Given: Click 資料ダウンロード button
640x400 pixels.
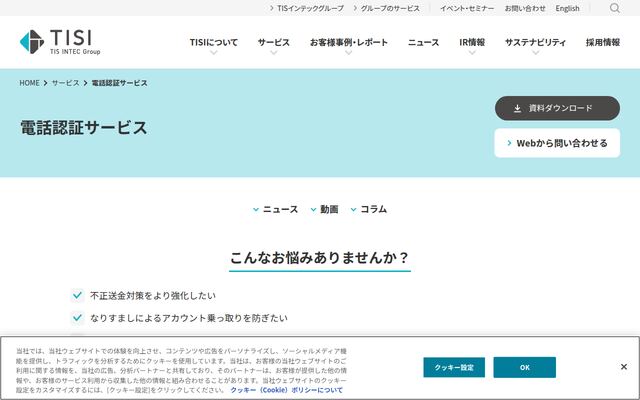Looking at the screenshot, I should click(x=557, y=108).
